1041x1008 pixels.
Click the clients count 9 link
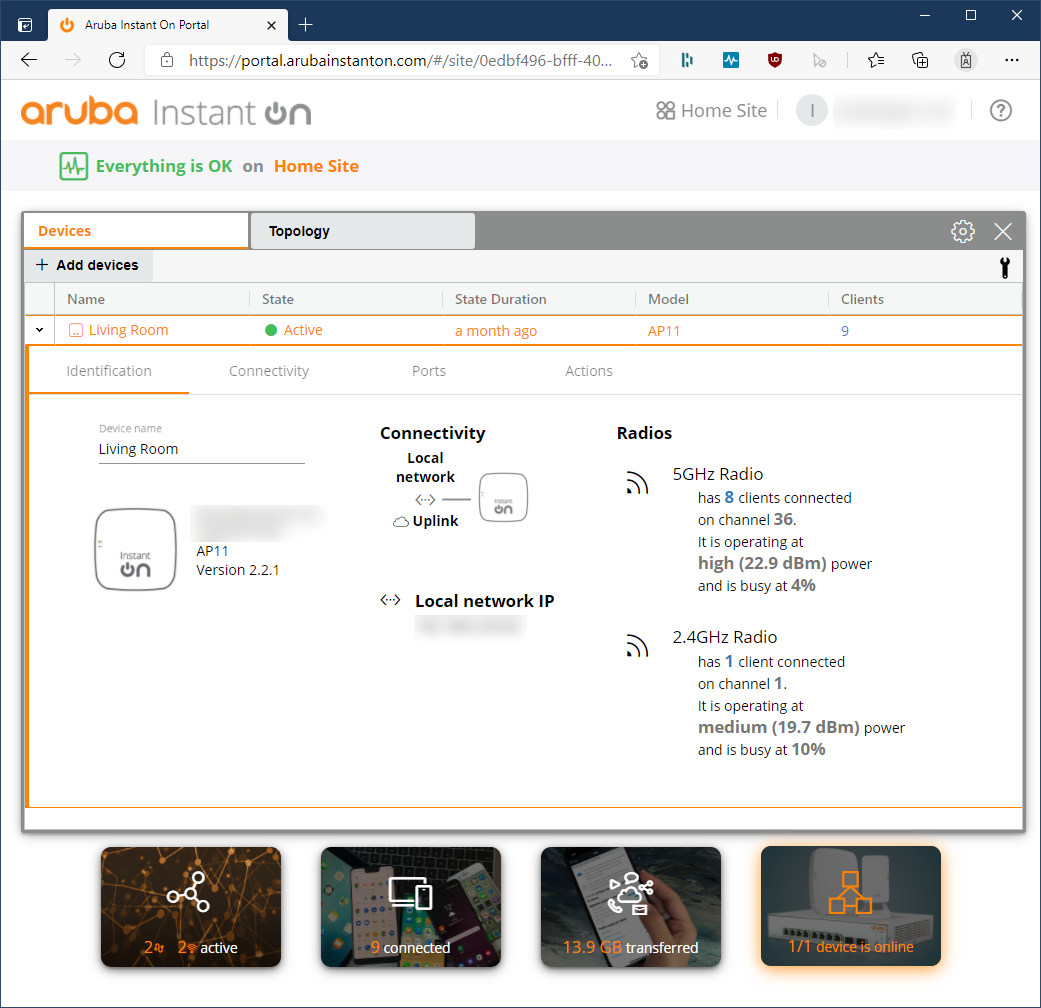[844, 331]
